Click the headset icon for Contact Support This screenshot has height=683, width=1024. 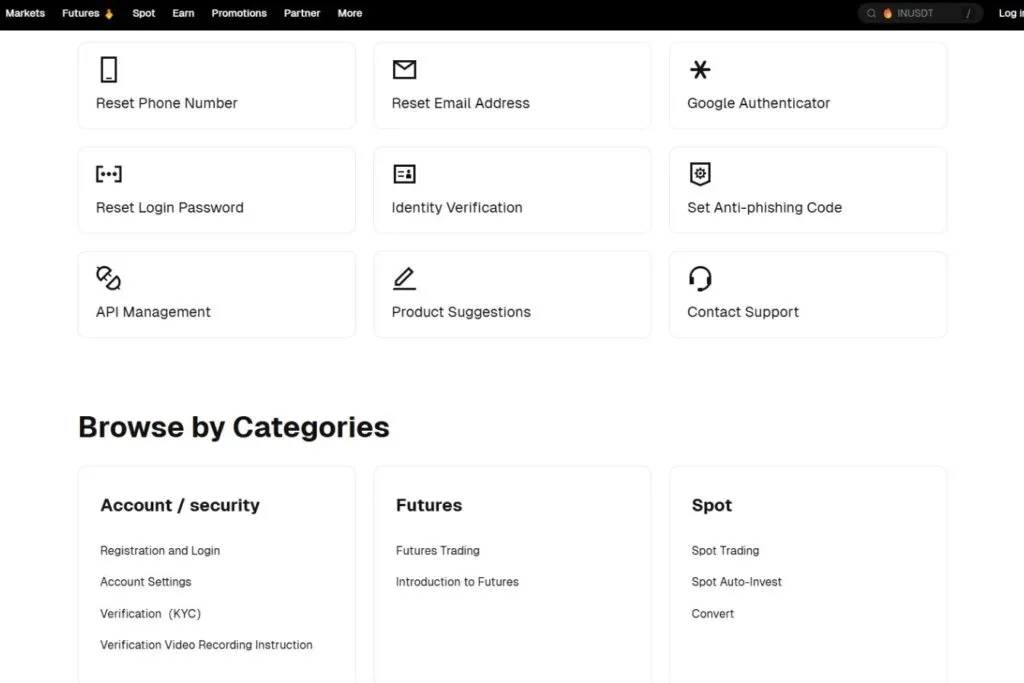[x=700, y=278]
